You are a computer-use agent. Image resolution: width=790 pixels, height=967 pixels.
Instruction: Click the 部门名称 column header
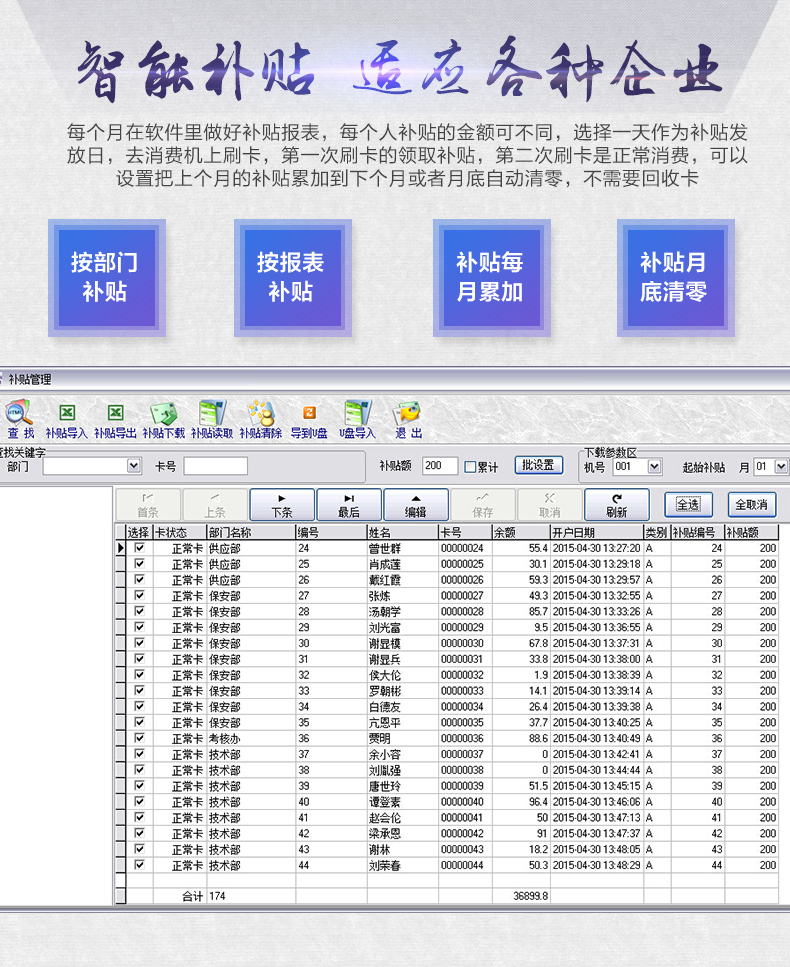pyautogui.click(x=250, y=532)
